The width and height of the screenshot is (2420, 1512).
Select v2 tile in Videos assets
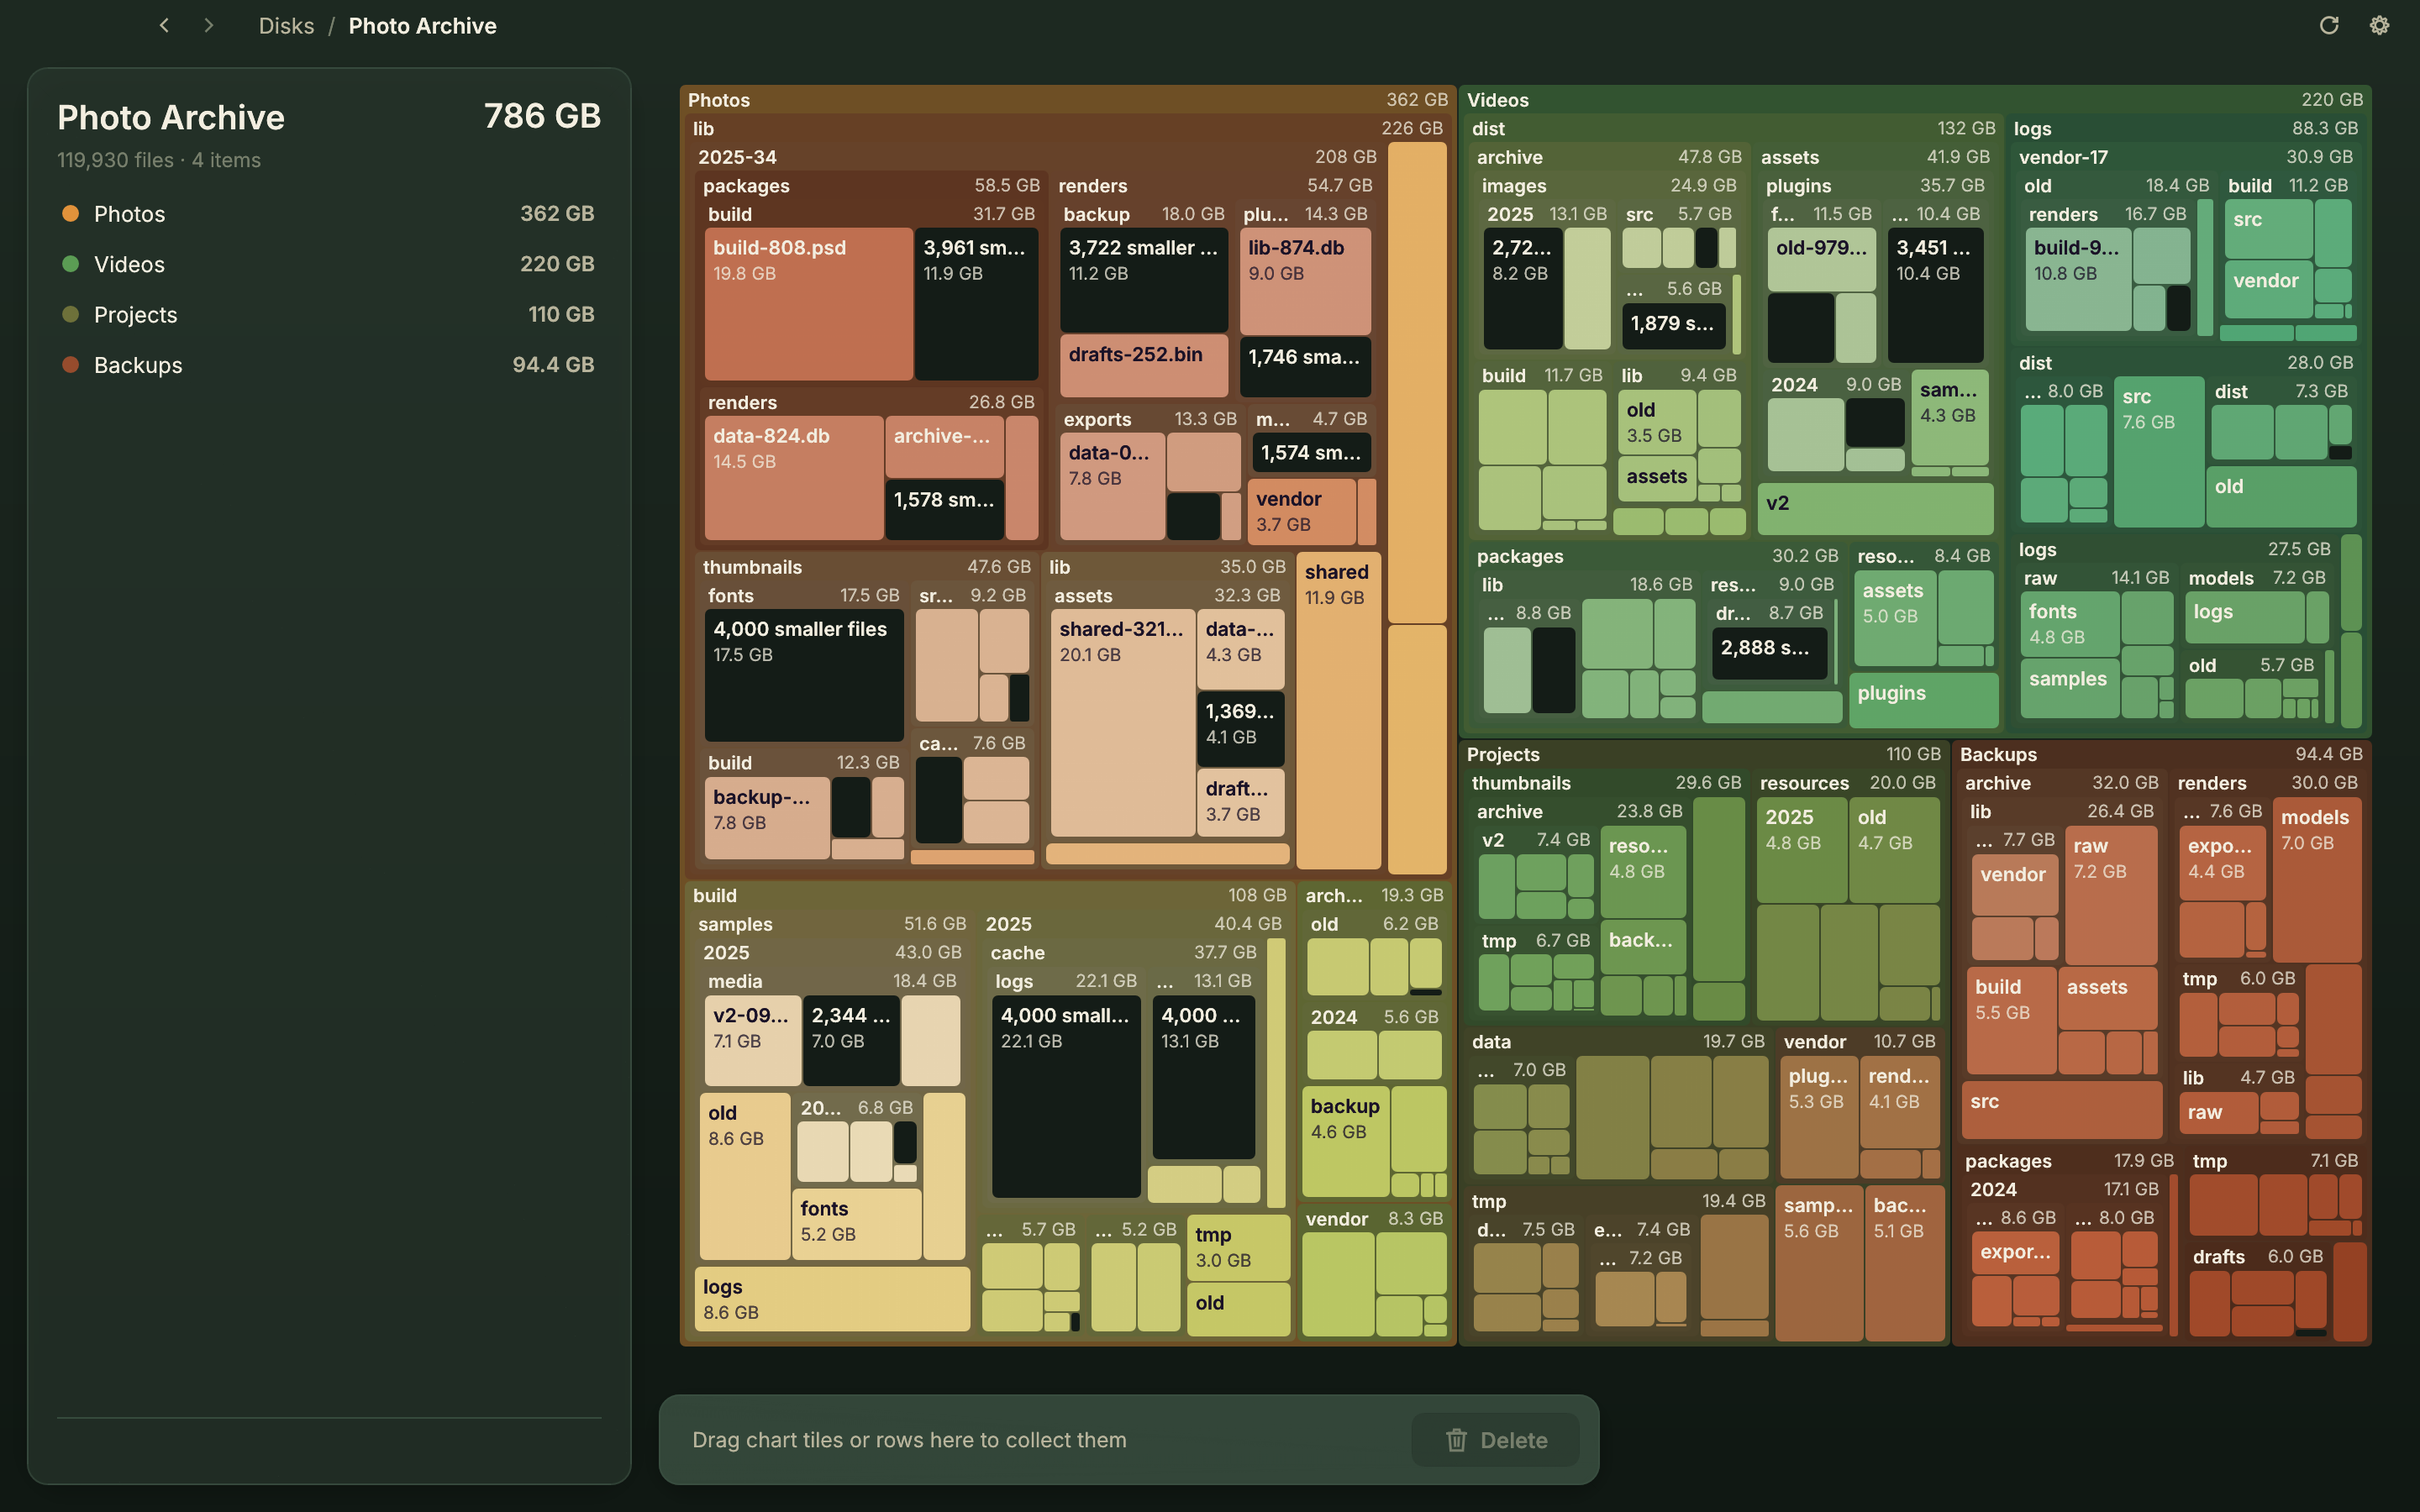pyautogui.click(x=1875, y=508)
